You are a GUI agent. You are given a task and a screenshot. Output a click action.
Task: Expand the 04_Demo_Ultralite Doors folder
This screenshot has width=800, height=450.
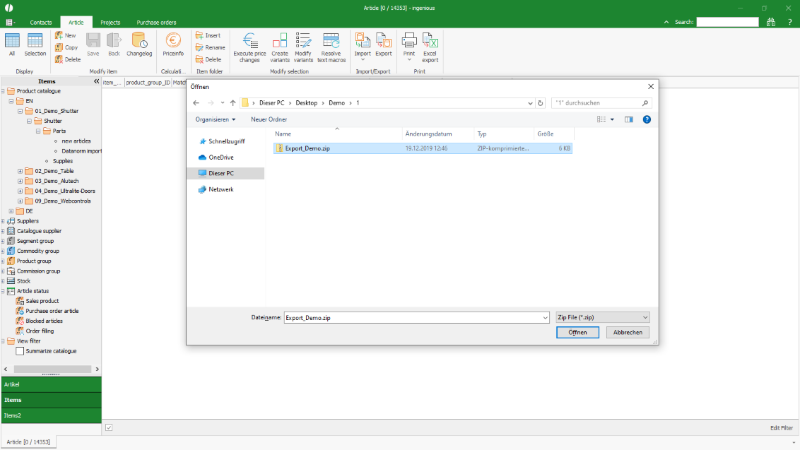(20, 191)
